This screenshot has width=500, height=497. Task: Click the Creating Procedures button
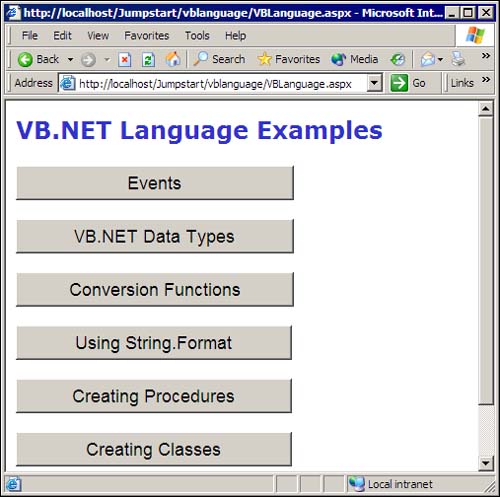tap(154, 396)
